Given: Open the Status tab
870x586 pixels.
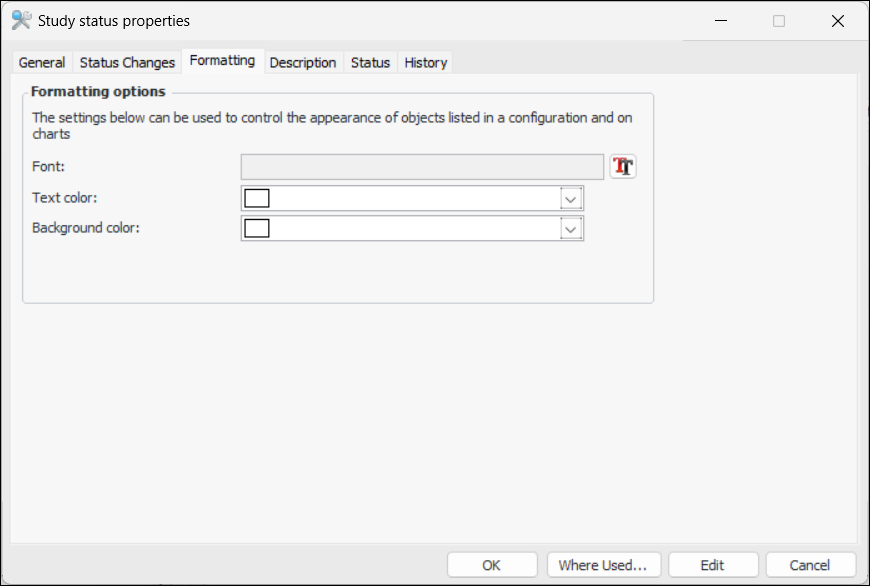Looking at the screenshot, I should click(370, 62).
